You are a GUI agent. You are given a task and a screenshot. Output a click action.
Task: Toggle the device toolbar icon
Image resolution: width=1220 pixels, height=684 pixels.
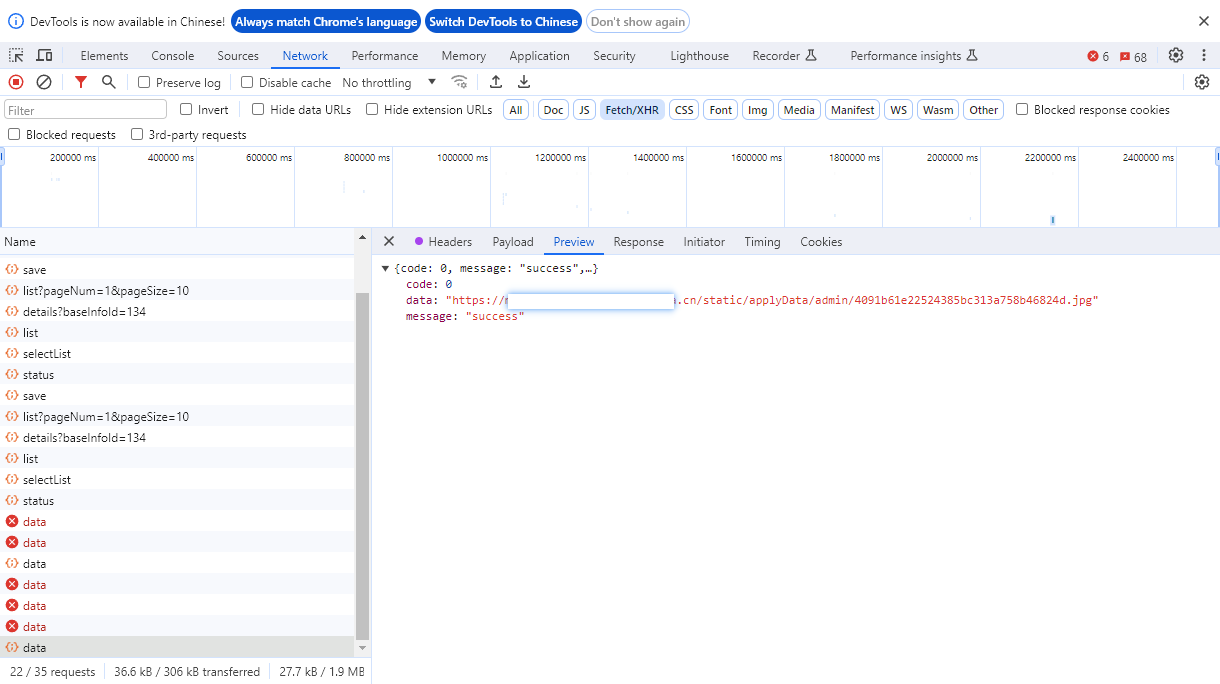45,56
